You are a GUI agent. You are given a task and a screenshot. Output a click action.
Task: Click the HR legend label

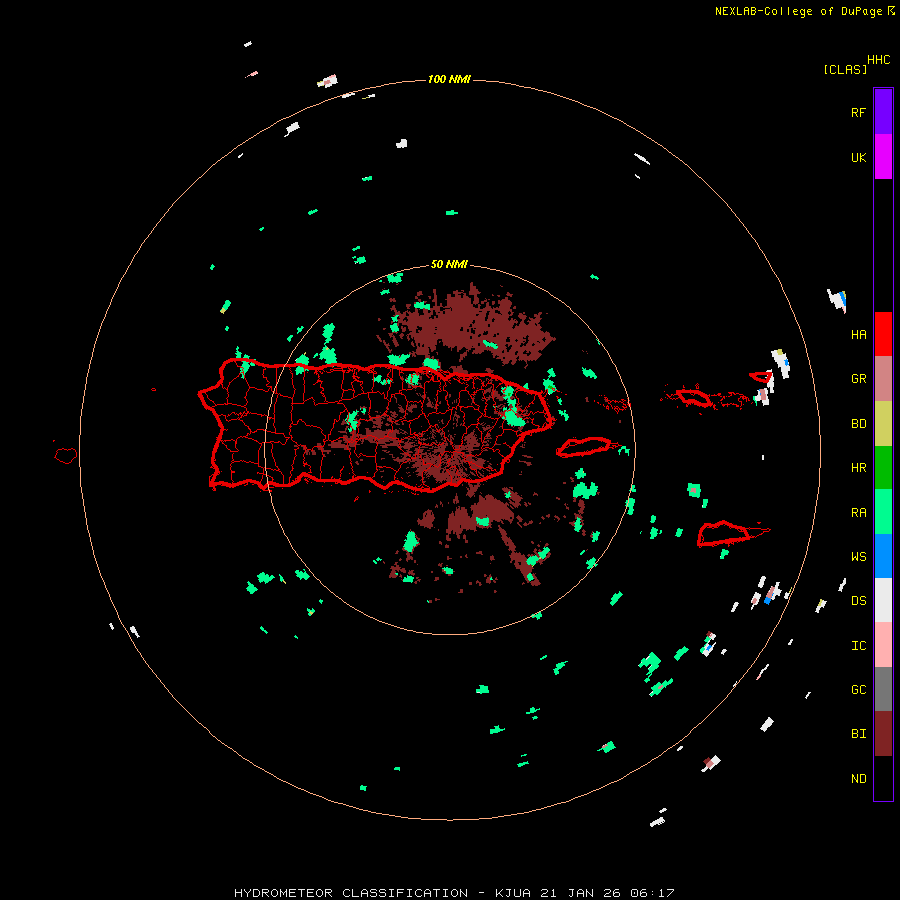(858, 468)
